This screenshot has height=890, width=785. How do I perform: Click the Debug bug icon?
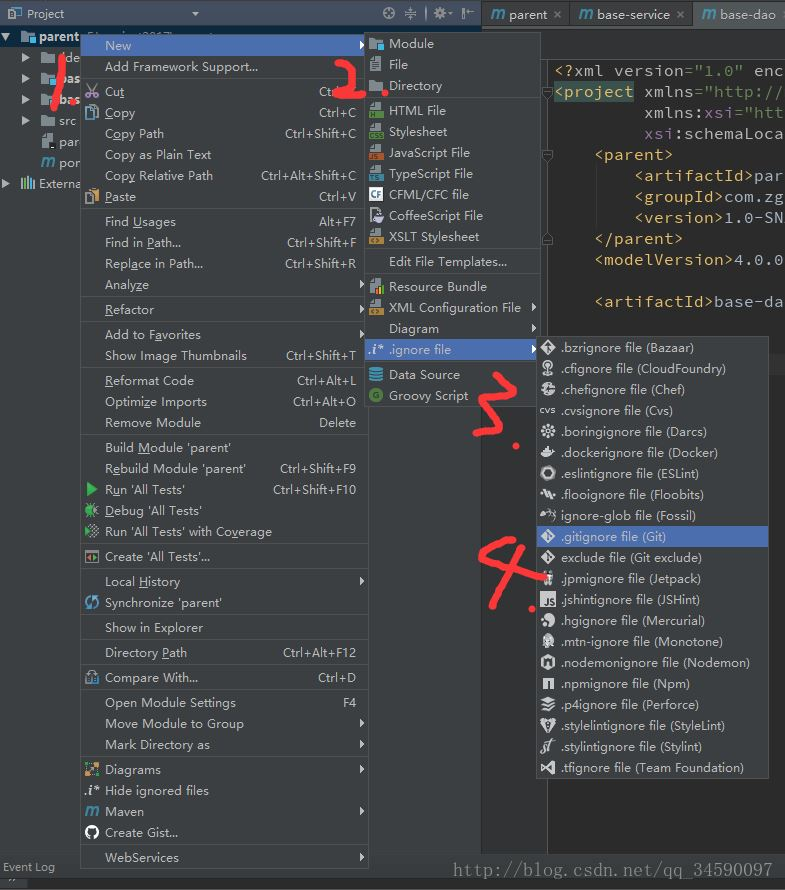[92, 510]
